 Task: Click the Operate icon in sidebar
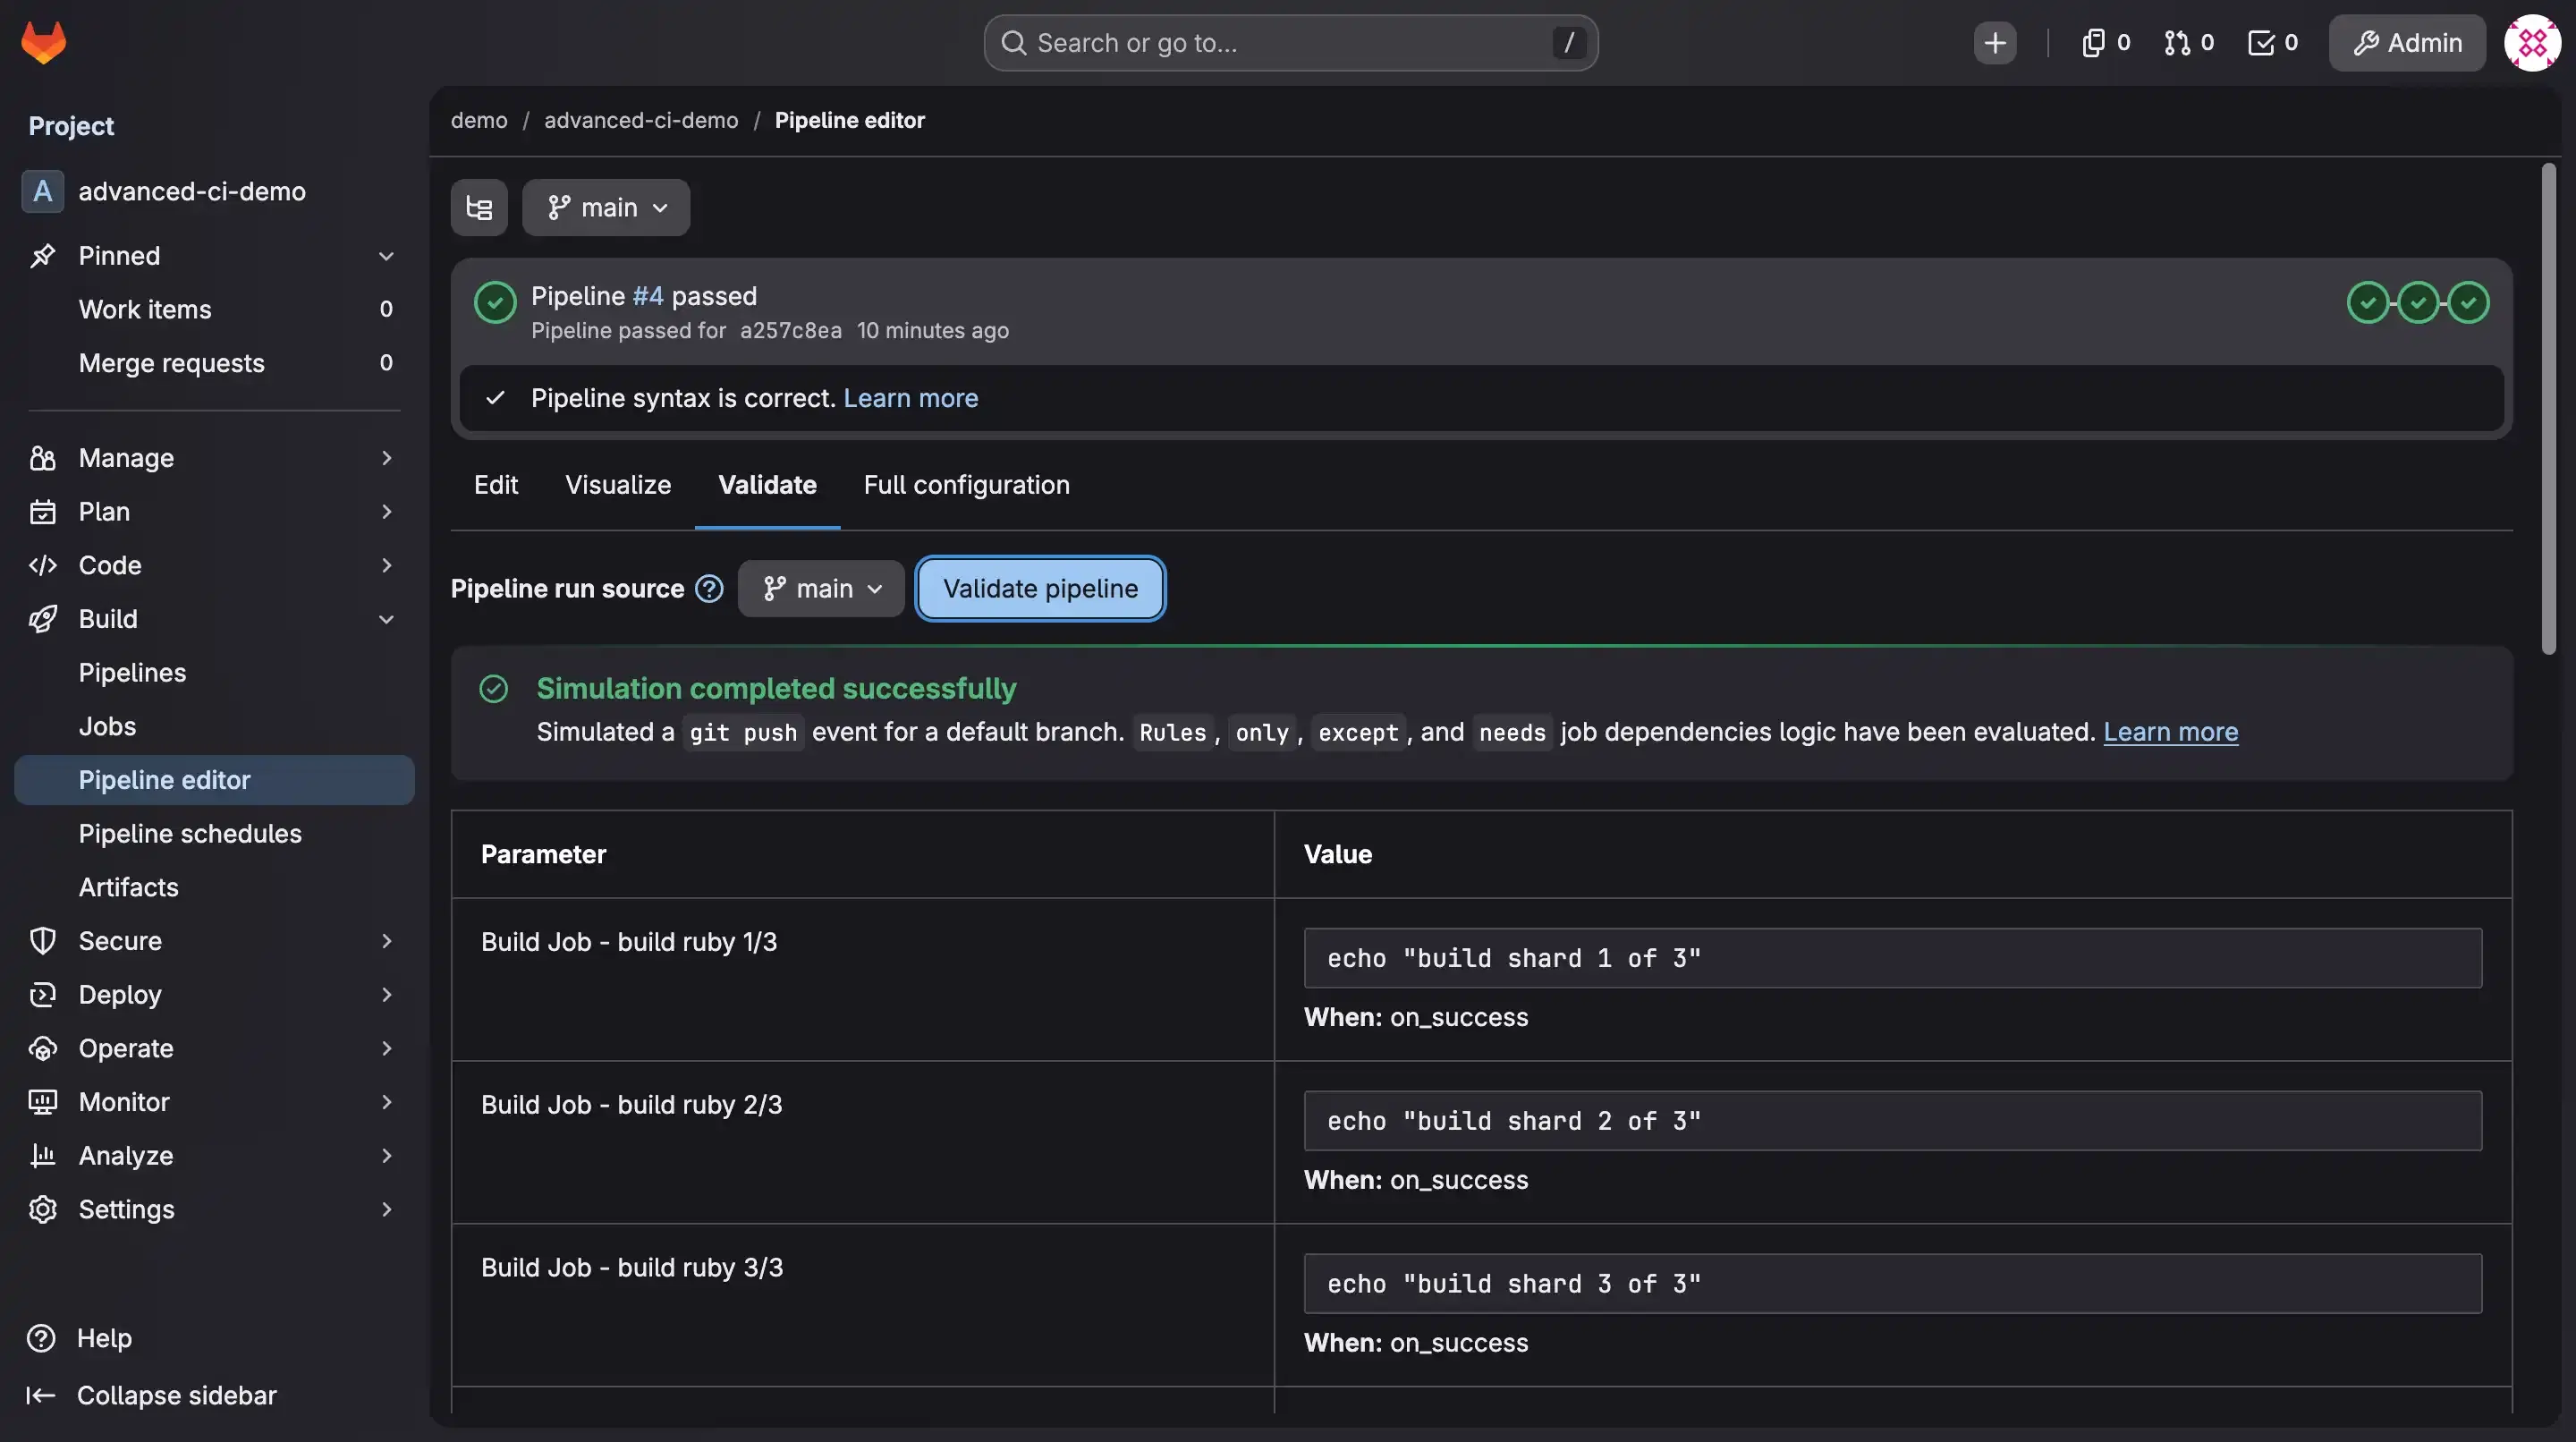click(x=42, y=1048)
